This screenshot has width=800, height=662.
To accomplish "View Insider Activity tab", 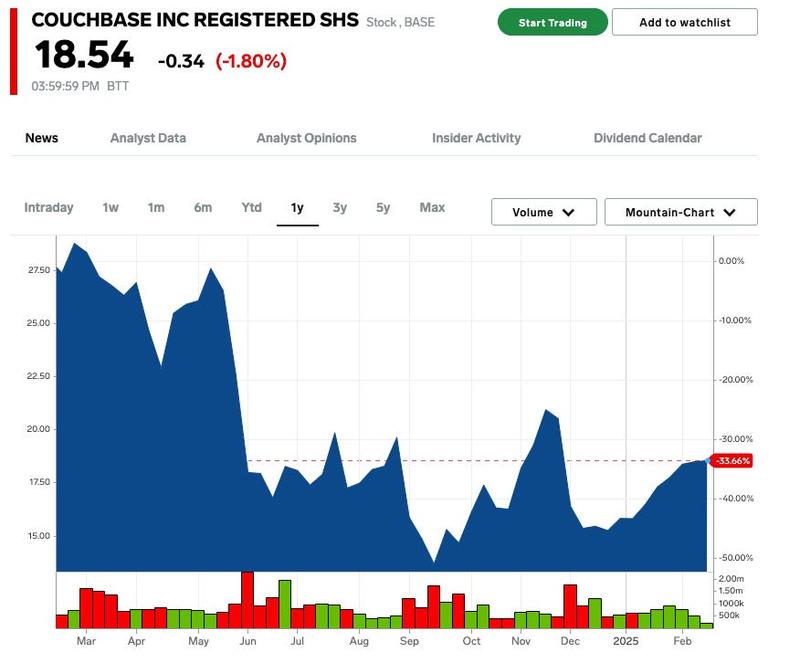I will pos(476,138).
